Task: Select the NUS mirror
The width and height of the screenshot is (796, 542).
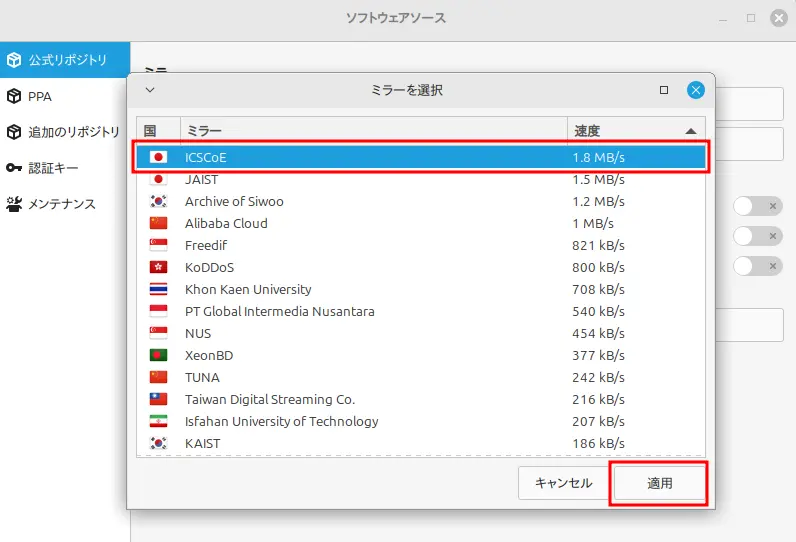Action: tap(421, 333)
